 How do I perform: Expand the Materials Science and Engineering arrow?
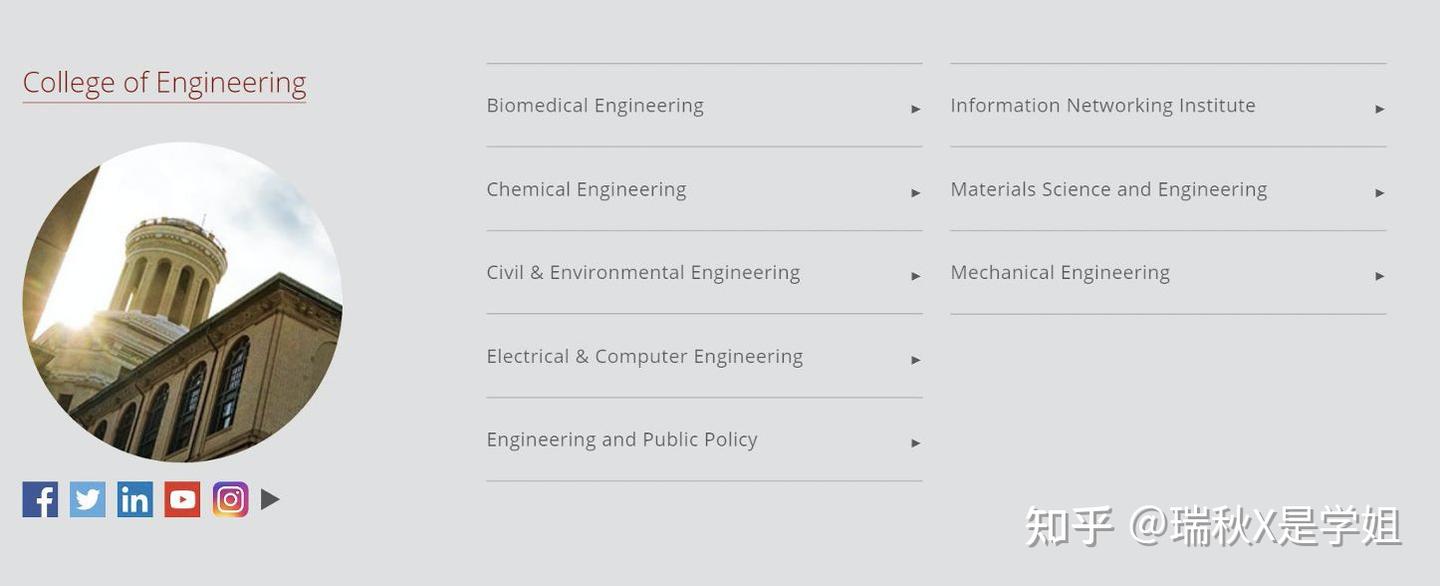click(x=1379, y=193)
